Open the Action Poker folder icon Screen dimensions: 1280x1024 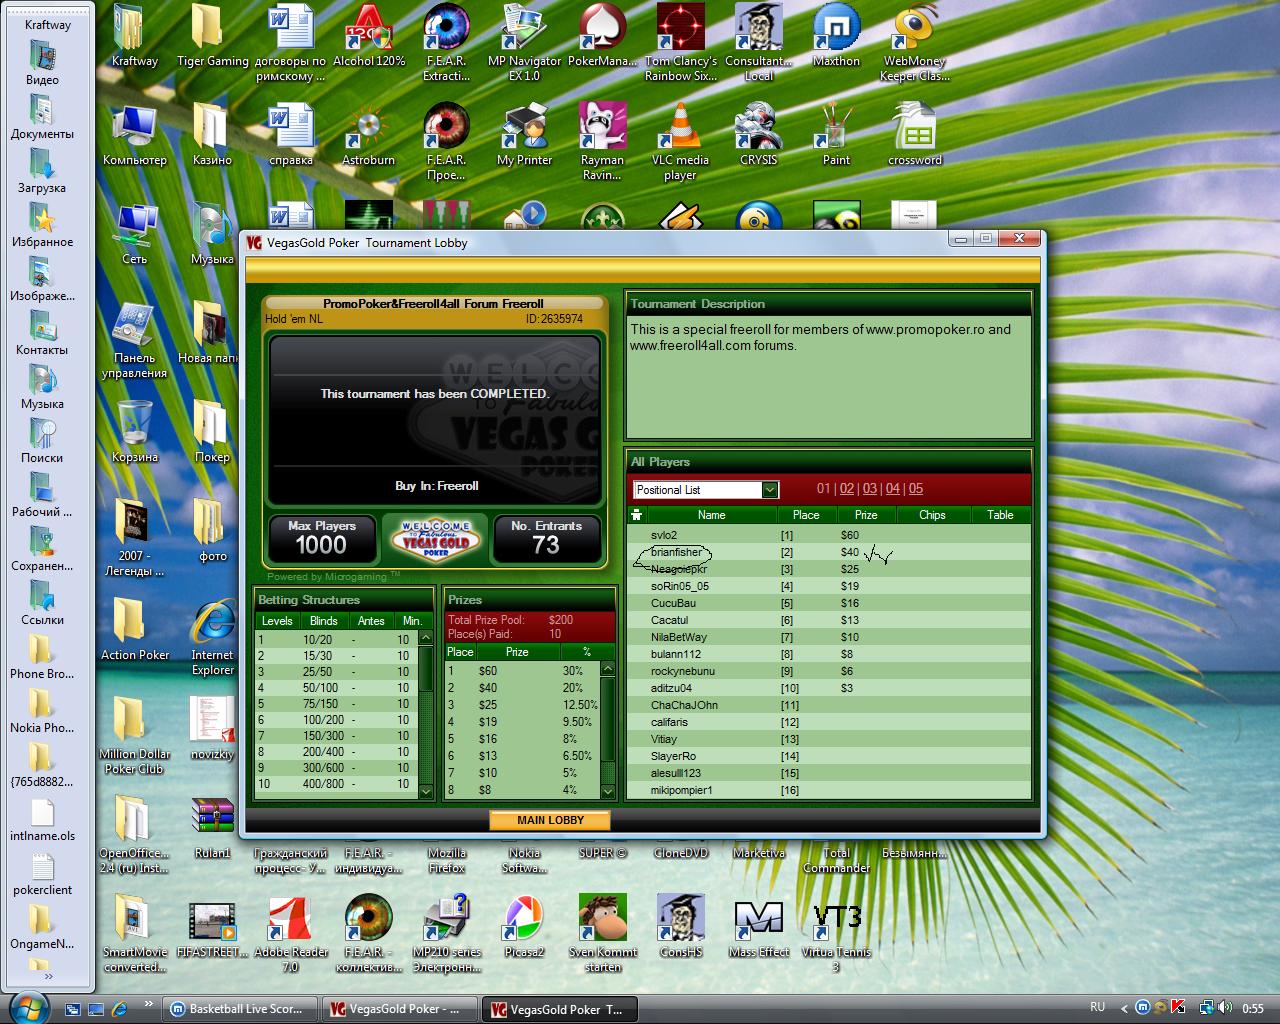(134, 625)
